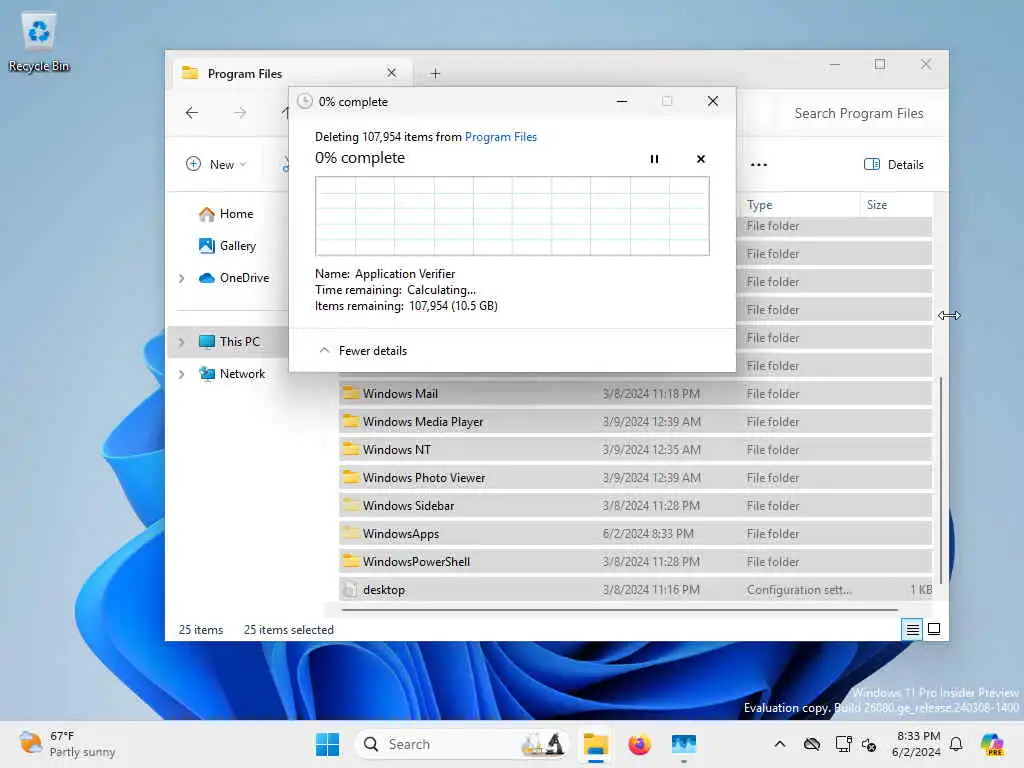Image resolution: width=1024 pixels, height=768 pixels.
Task: Click the muted volume tray icon
Action: tap(869, 744)
